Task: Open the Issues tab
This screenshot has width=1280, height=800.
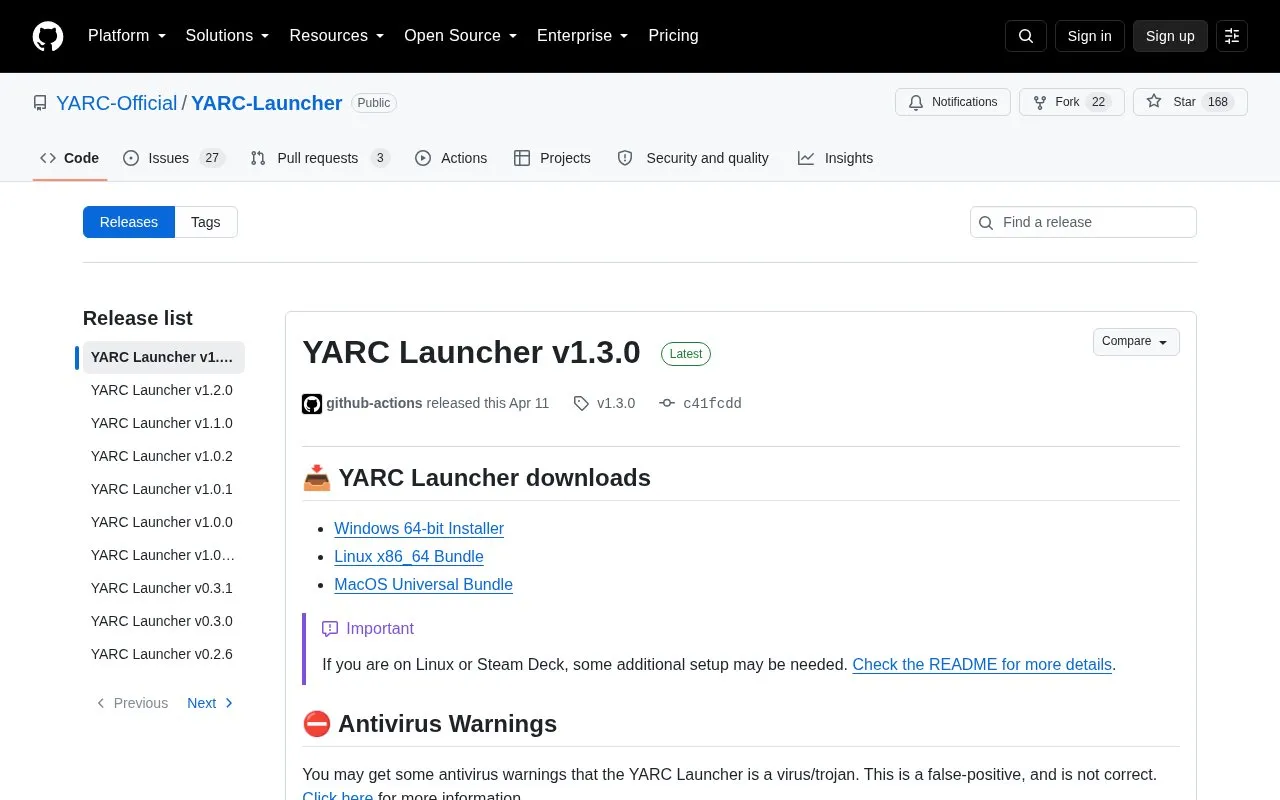Action: coord(174,158)
